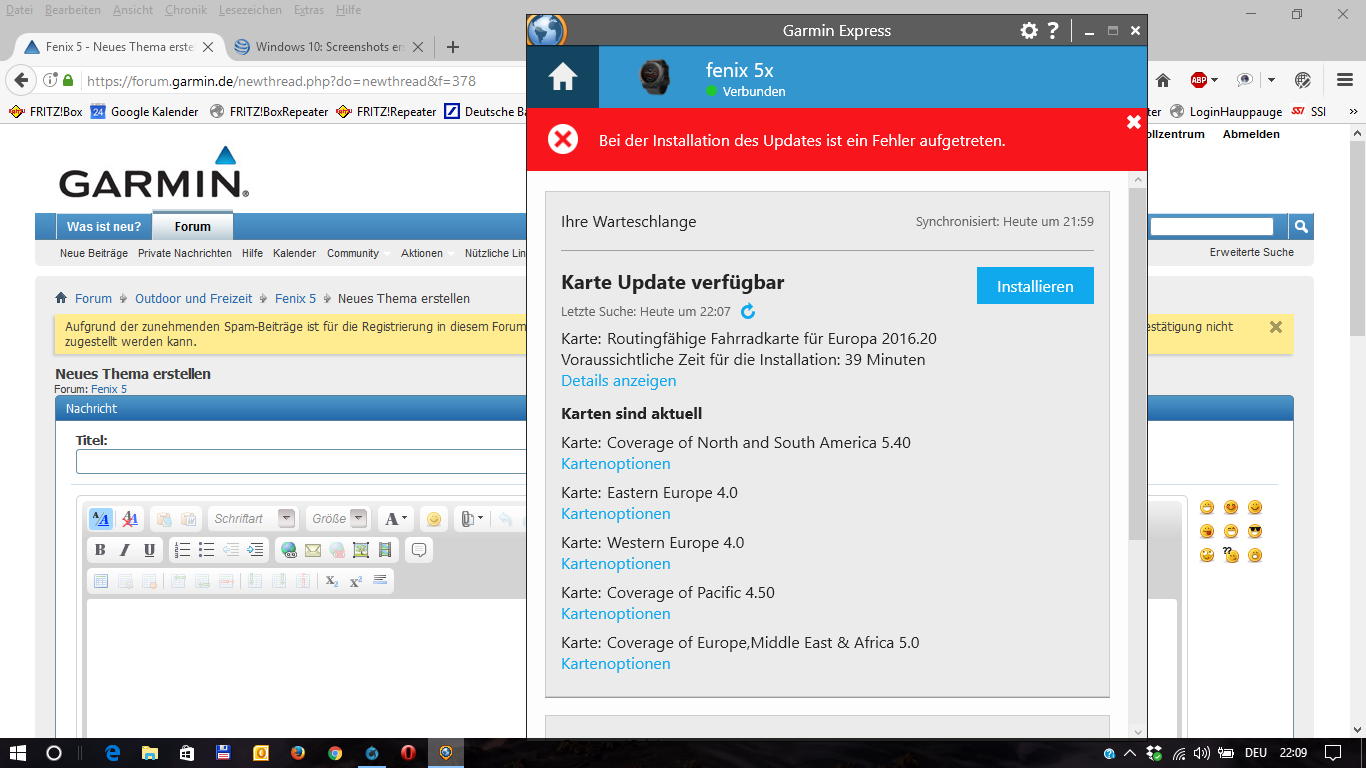Viewport: 1366px width, 768px height.
Task: Expand the Community menu
Action: (x=358, y=253)
